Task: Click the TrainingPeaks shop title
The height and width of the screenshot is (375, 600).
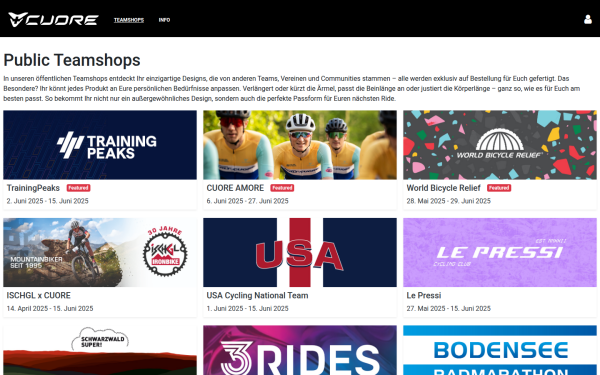Action: pyautogui.click(x=33, y=188)
